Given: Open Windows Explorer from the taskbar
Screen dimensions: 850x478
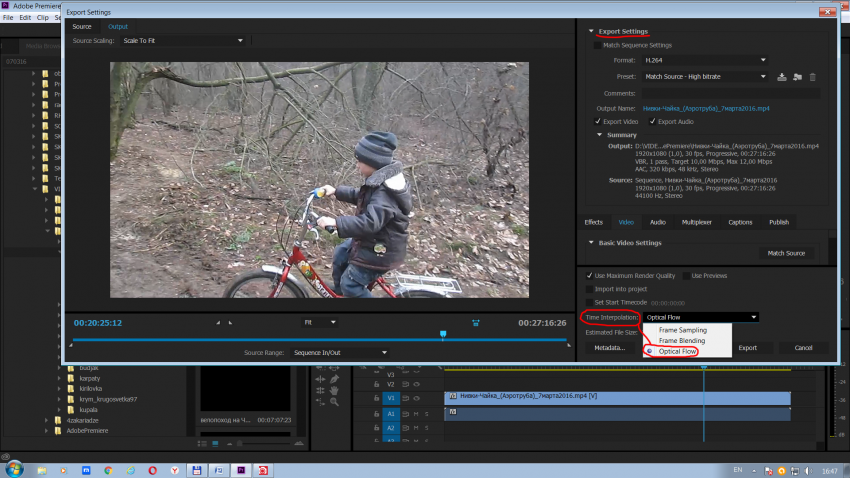Looking at the screenshot, I should [42, 470].
